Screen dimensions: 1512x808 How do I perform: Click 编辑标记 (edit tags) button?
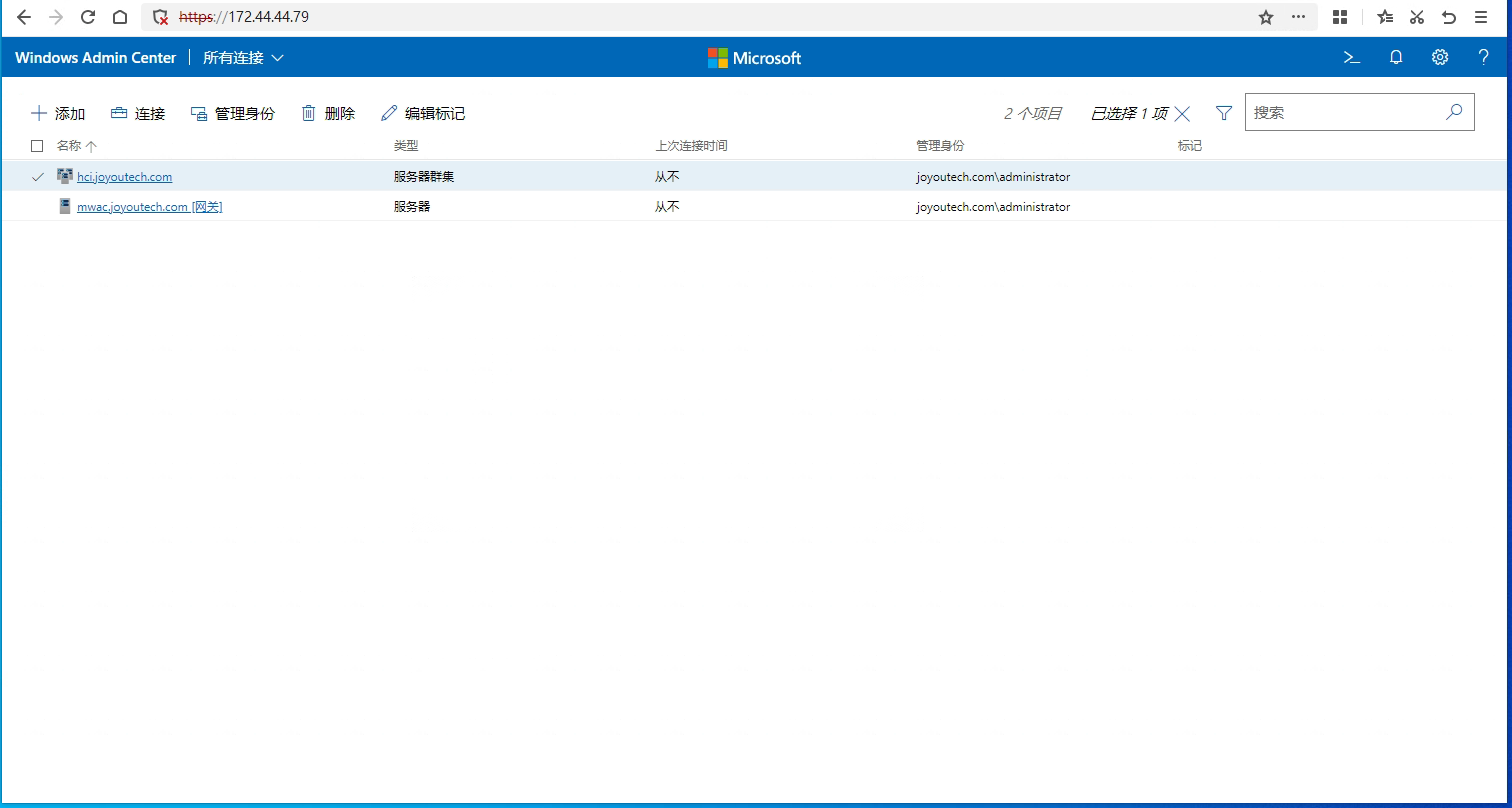tap(423, 114)
